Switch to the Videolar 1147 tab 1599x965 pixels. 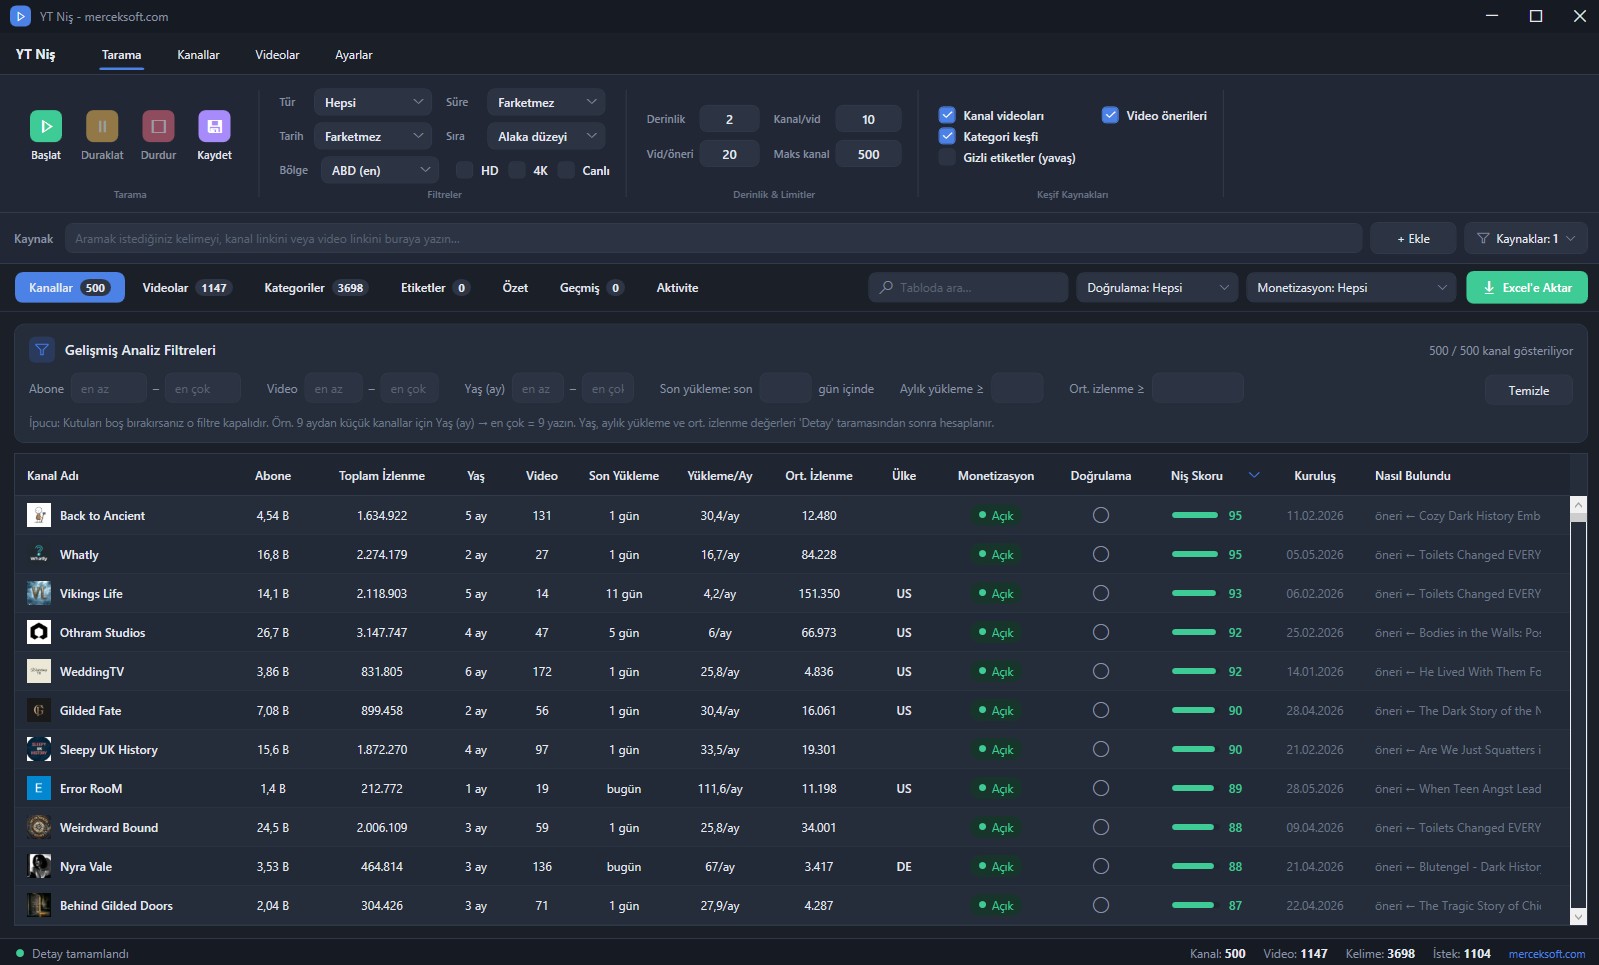187,288
